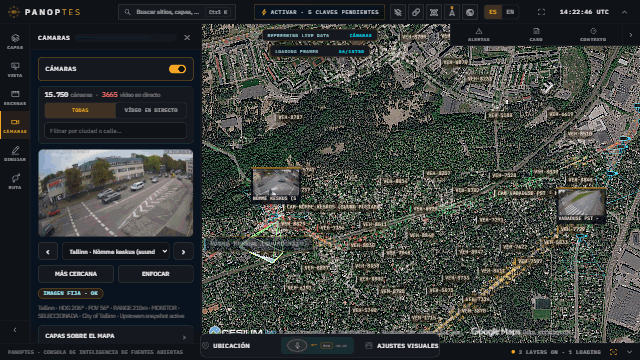Click the link icon in top toolbar

pos(416,12)
